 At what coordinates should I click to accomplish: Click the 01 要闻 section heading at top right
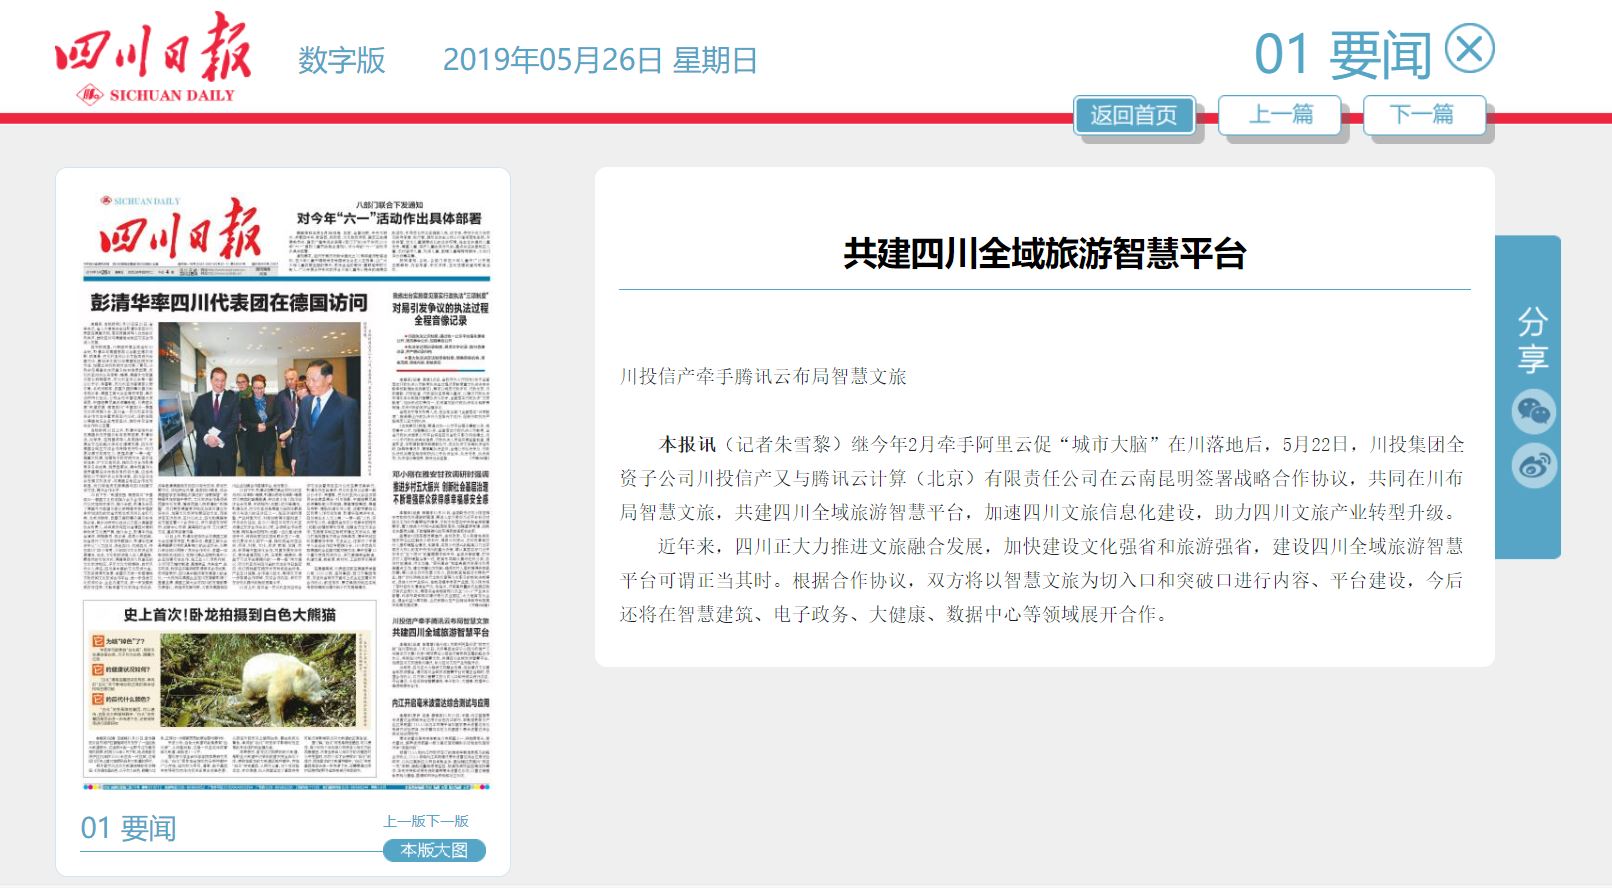[x=1342, y=54]
